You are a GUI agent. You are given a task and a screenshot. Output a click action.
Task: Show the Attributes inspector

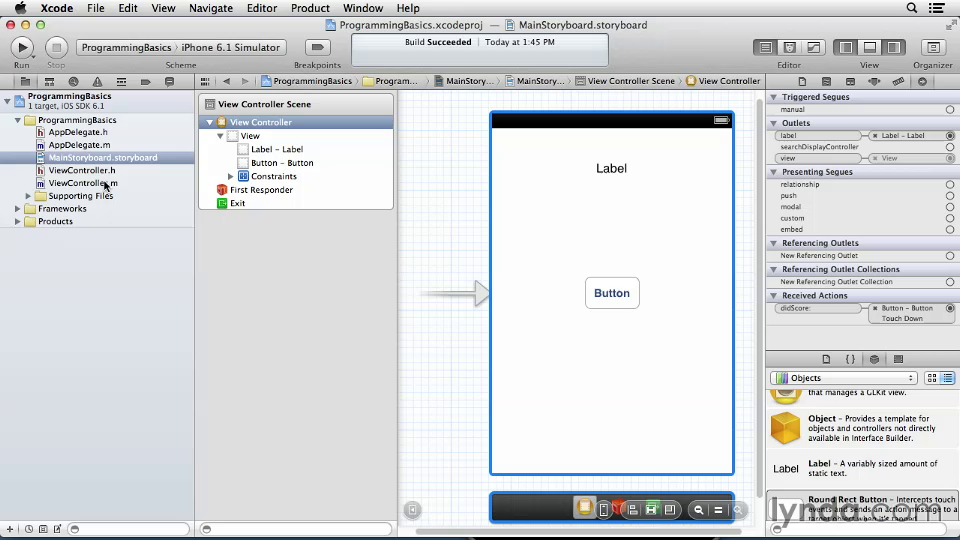coord(874,81)
